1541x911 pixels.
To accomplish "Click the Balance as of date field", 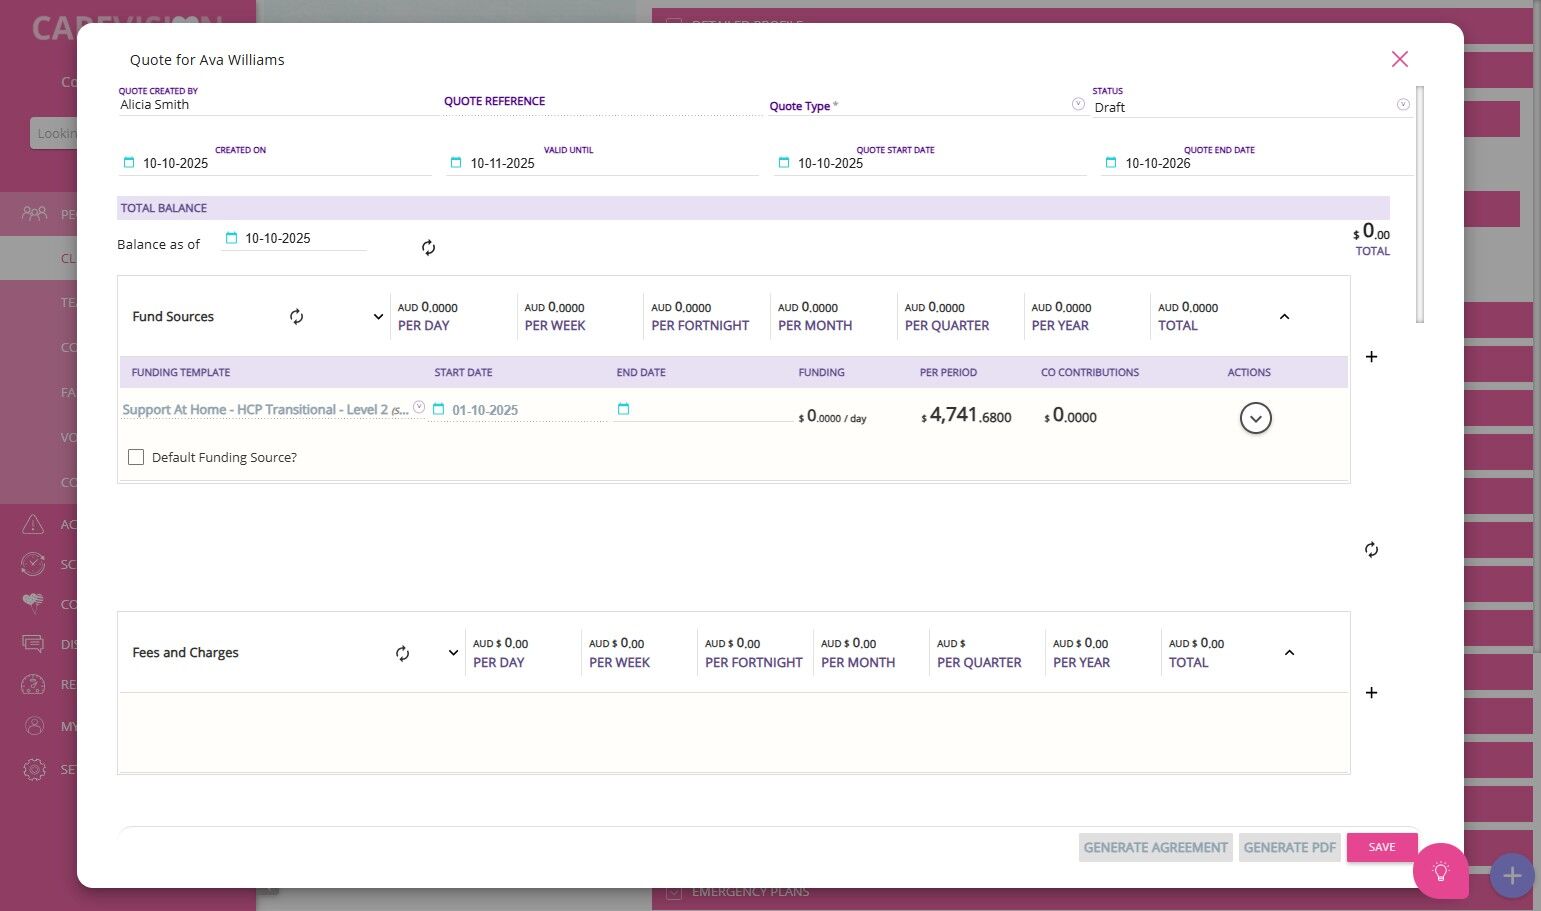I will (295, 238).
